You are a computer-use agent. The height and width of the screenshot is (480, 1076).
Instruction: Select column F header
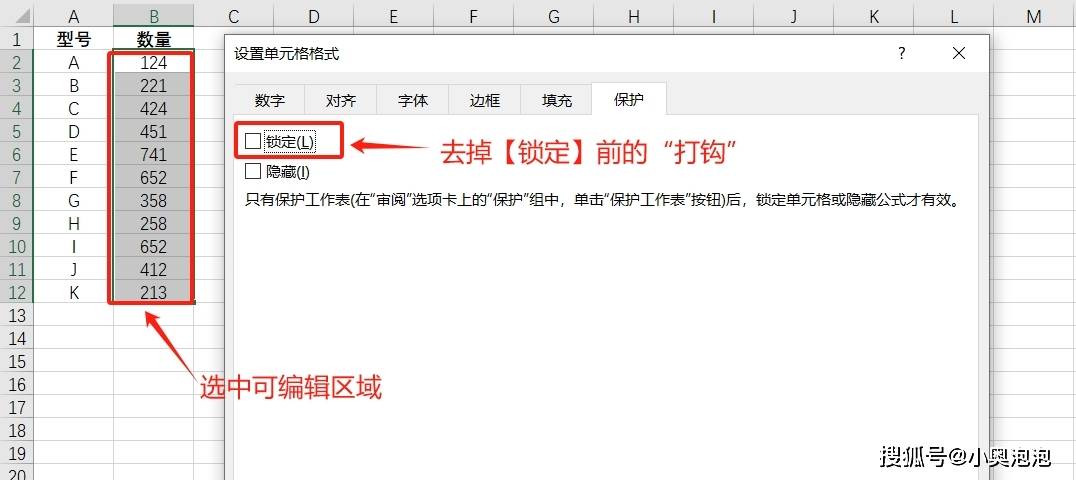[x=473, y=16]
